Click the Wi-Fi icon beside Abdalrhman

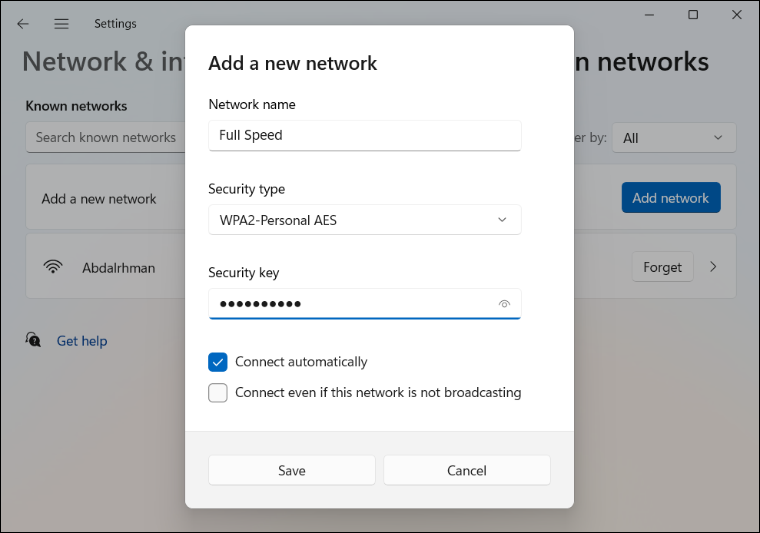53,266
